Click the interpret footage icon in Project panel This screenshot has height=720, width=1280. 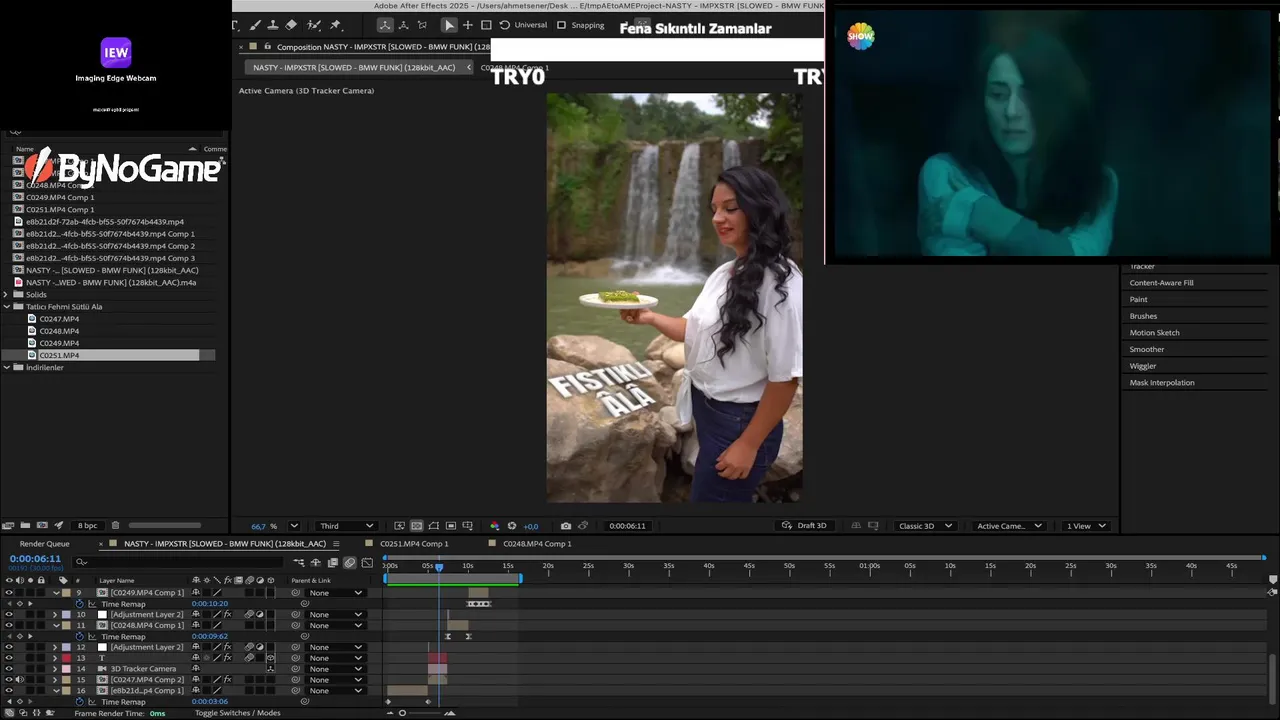pyautogui.click(x=8, y=526)
